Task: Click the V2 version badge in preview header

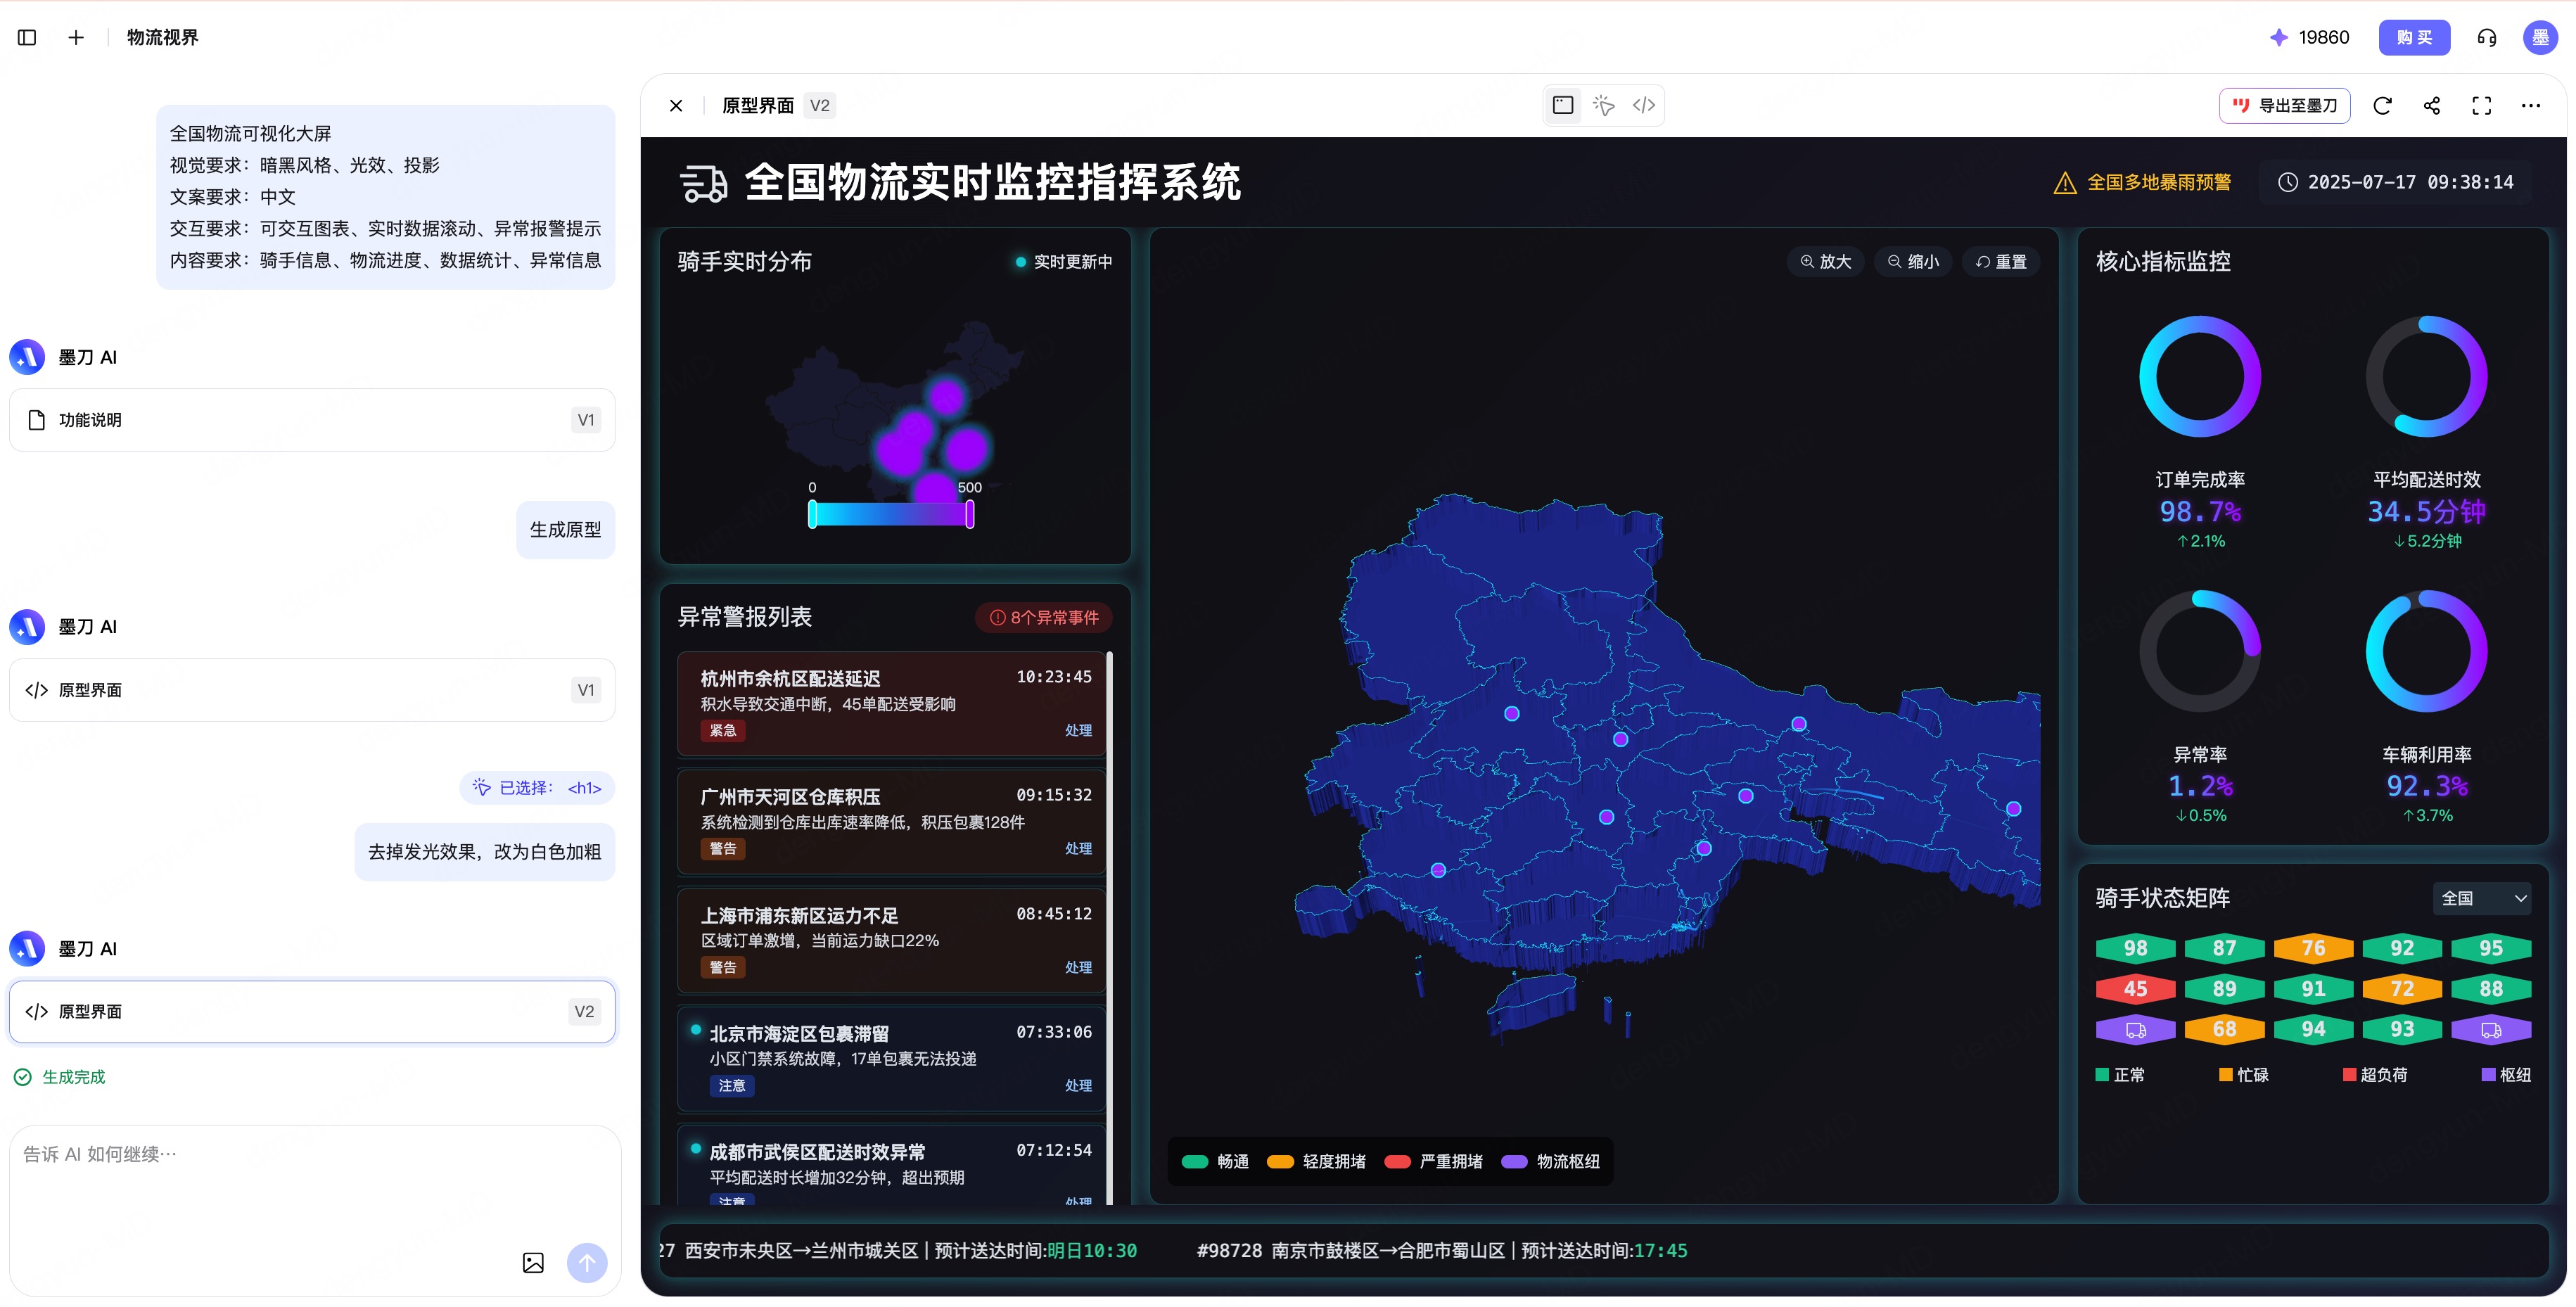Action: [819, 105]
